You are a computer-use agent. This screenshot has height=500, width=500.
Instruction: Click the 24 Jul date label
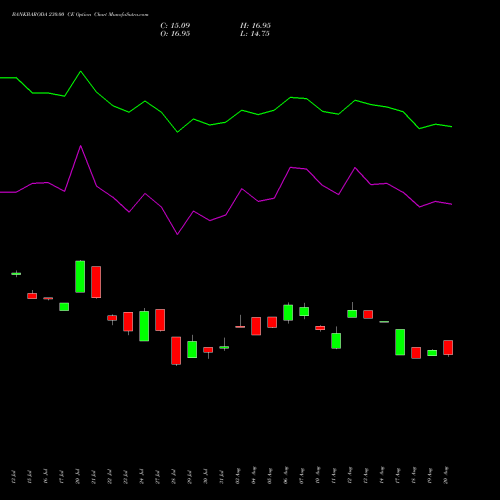tap(142, 477)
